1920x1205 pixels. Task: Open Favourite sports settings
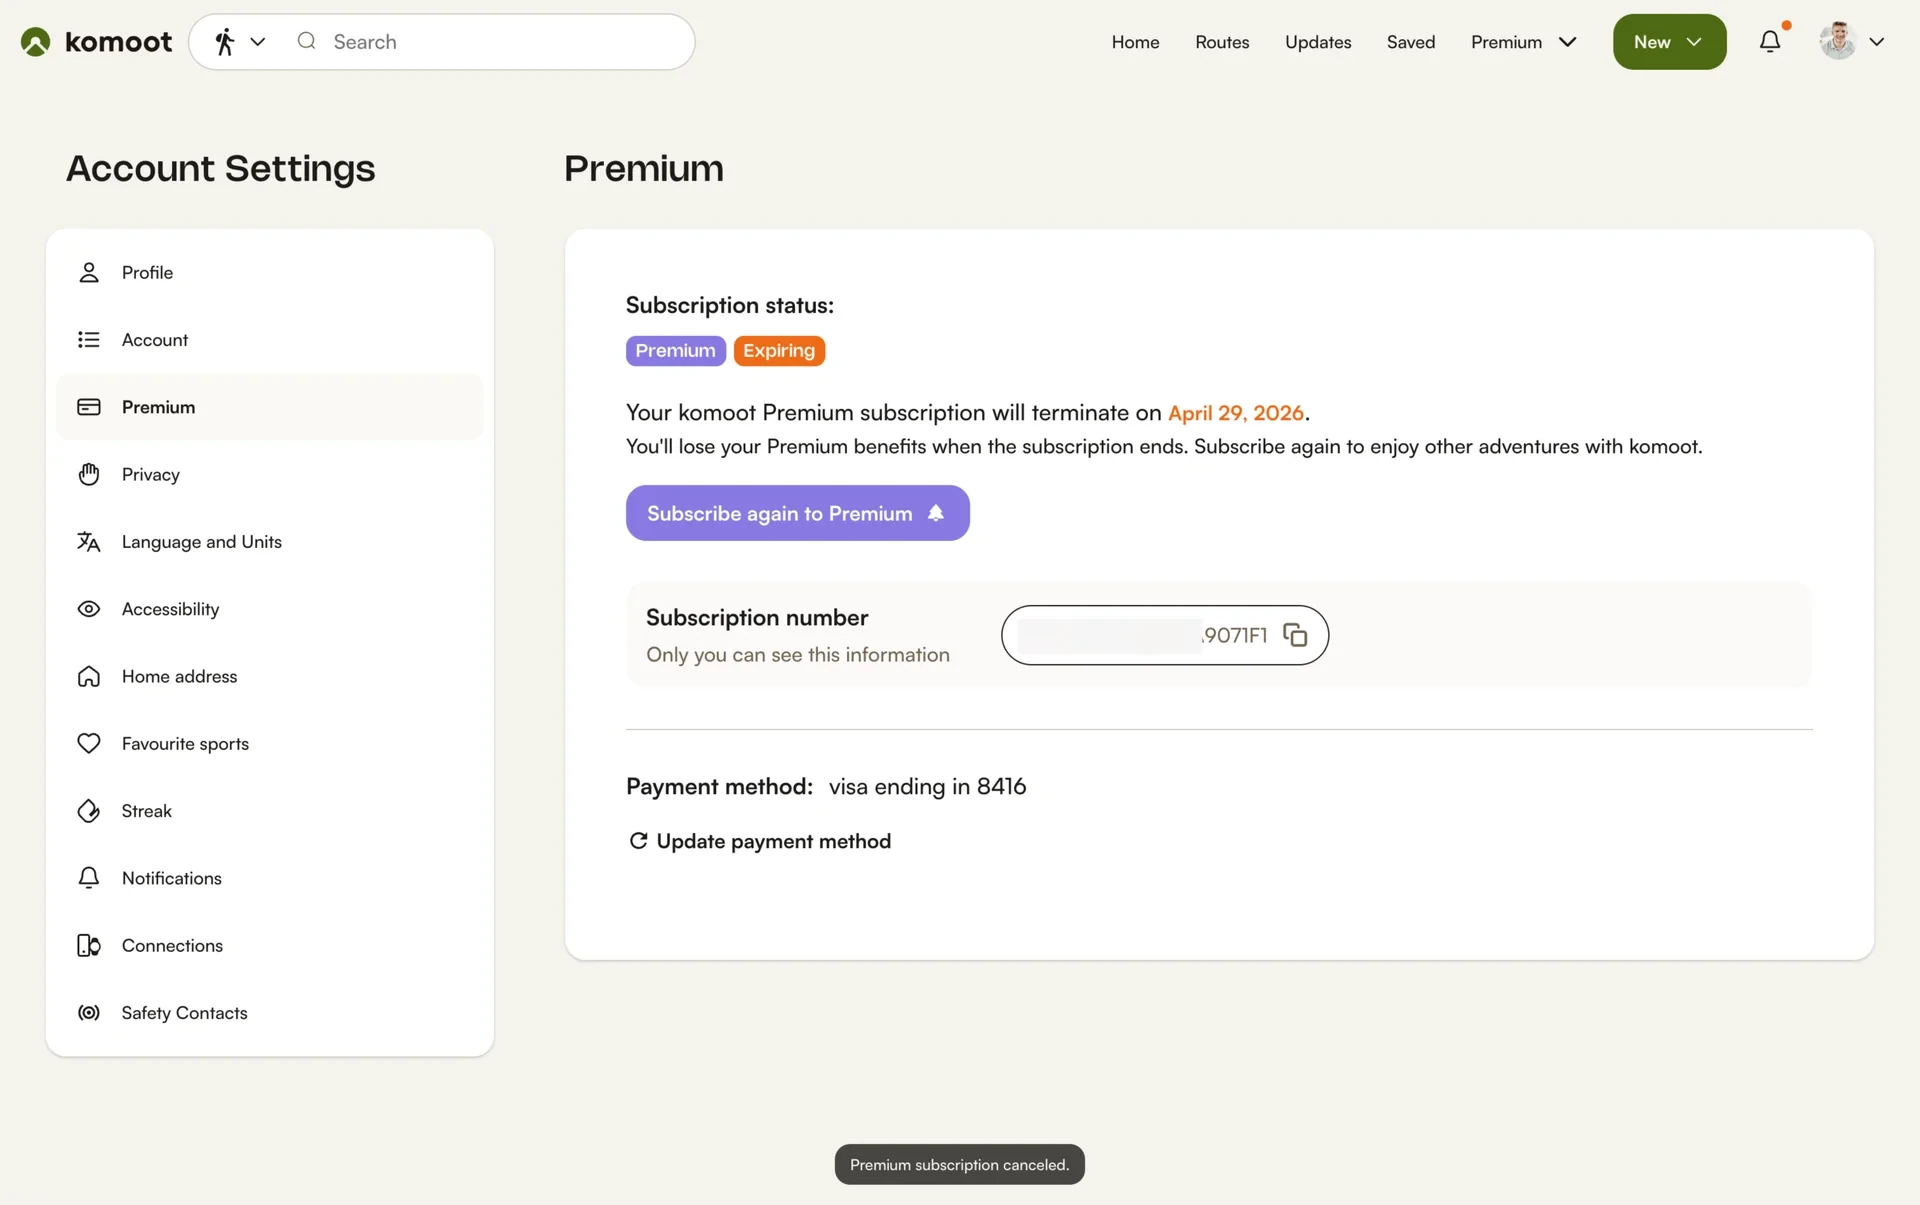tap(270, 743)
